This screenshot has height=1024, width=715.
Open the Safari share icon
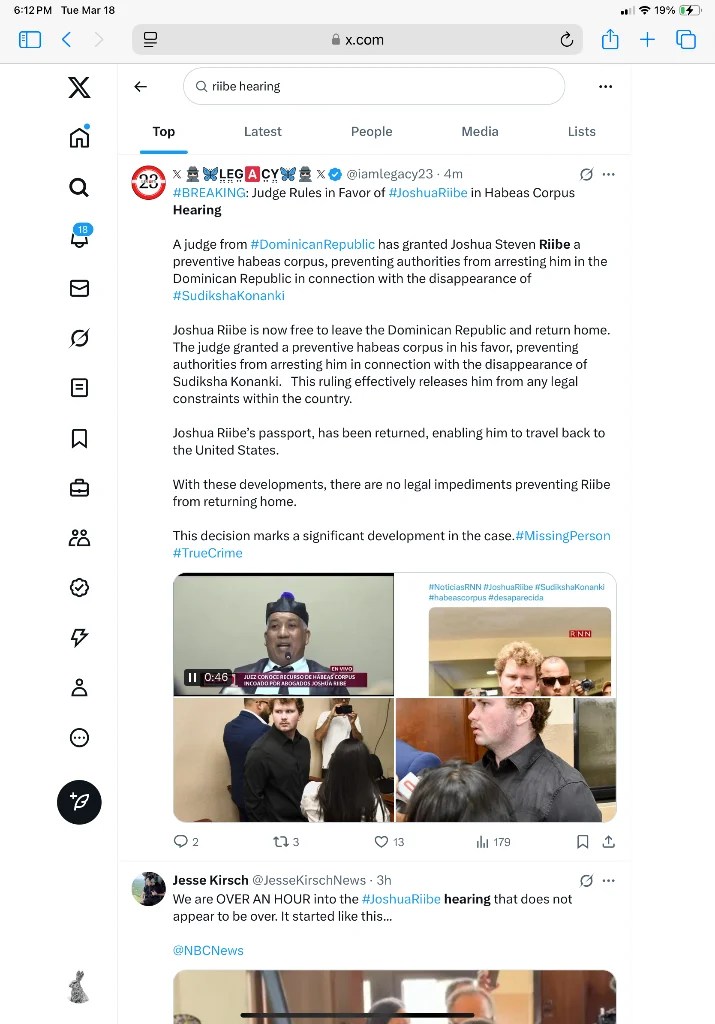coord(610,39)
